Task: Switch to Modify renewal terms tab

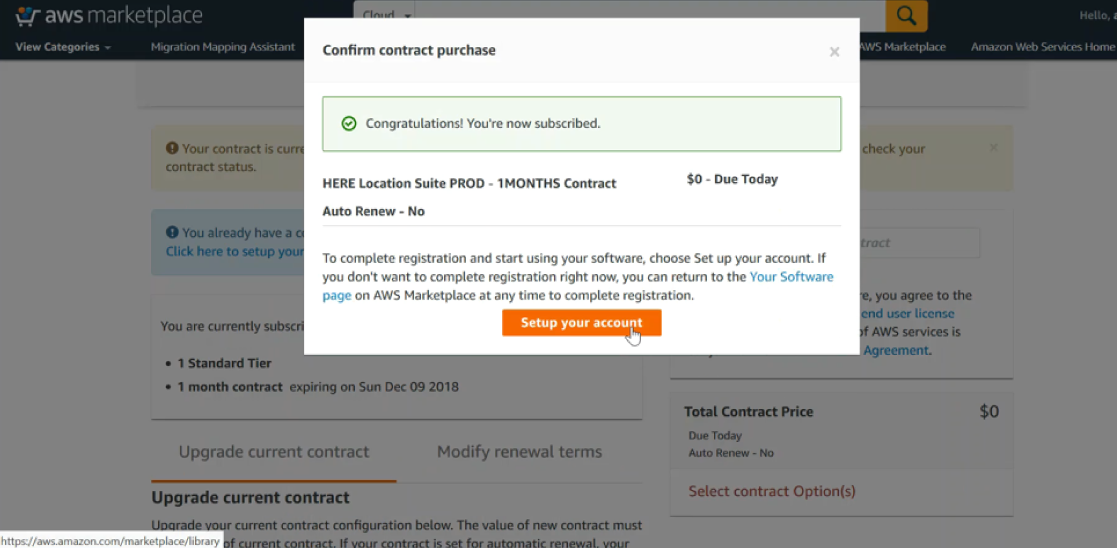Action: tap(519, 452)
